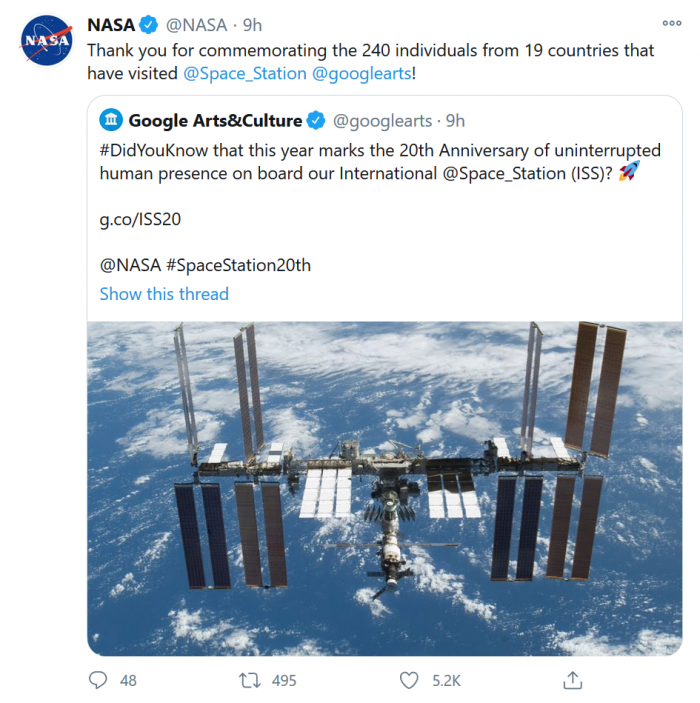Click the #SpaceStation20th hashtag
Screen dimensions: 700x703
pos(238,265)
